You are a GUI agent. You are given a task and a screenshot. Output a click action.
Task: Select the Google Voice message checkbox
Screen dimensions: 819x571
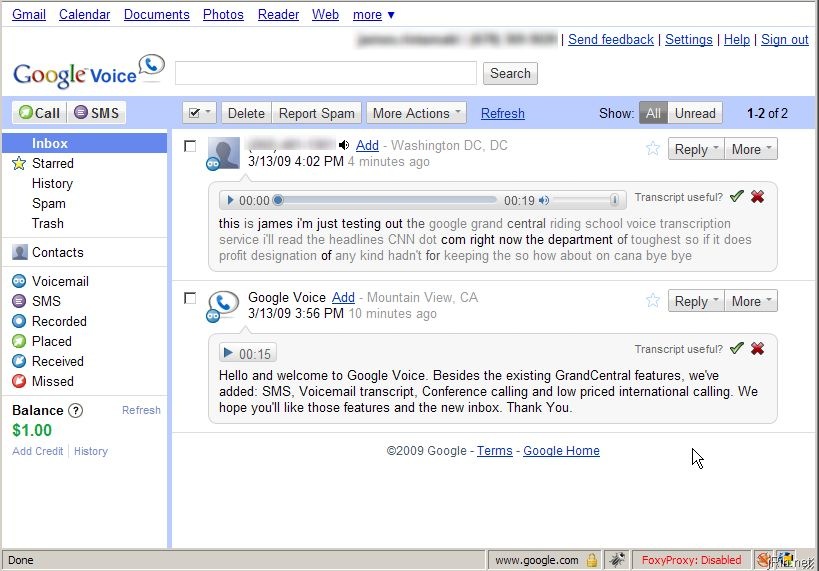(x=190, y=298)
